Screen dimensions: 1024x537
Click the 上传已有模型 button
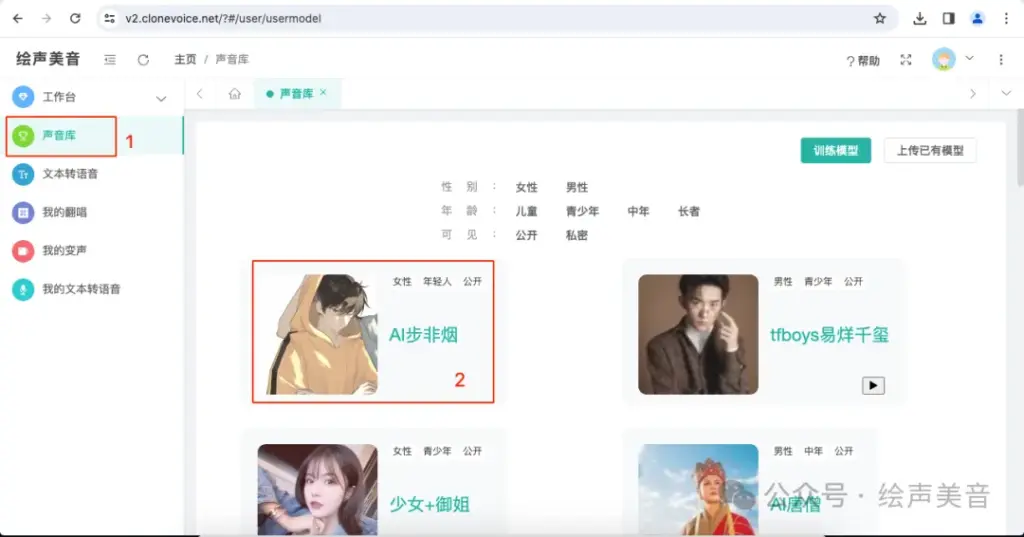click(x=930, y=150)
